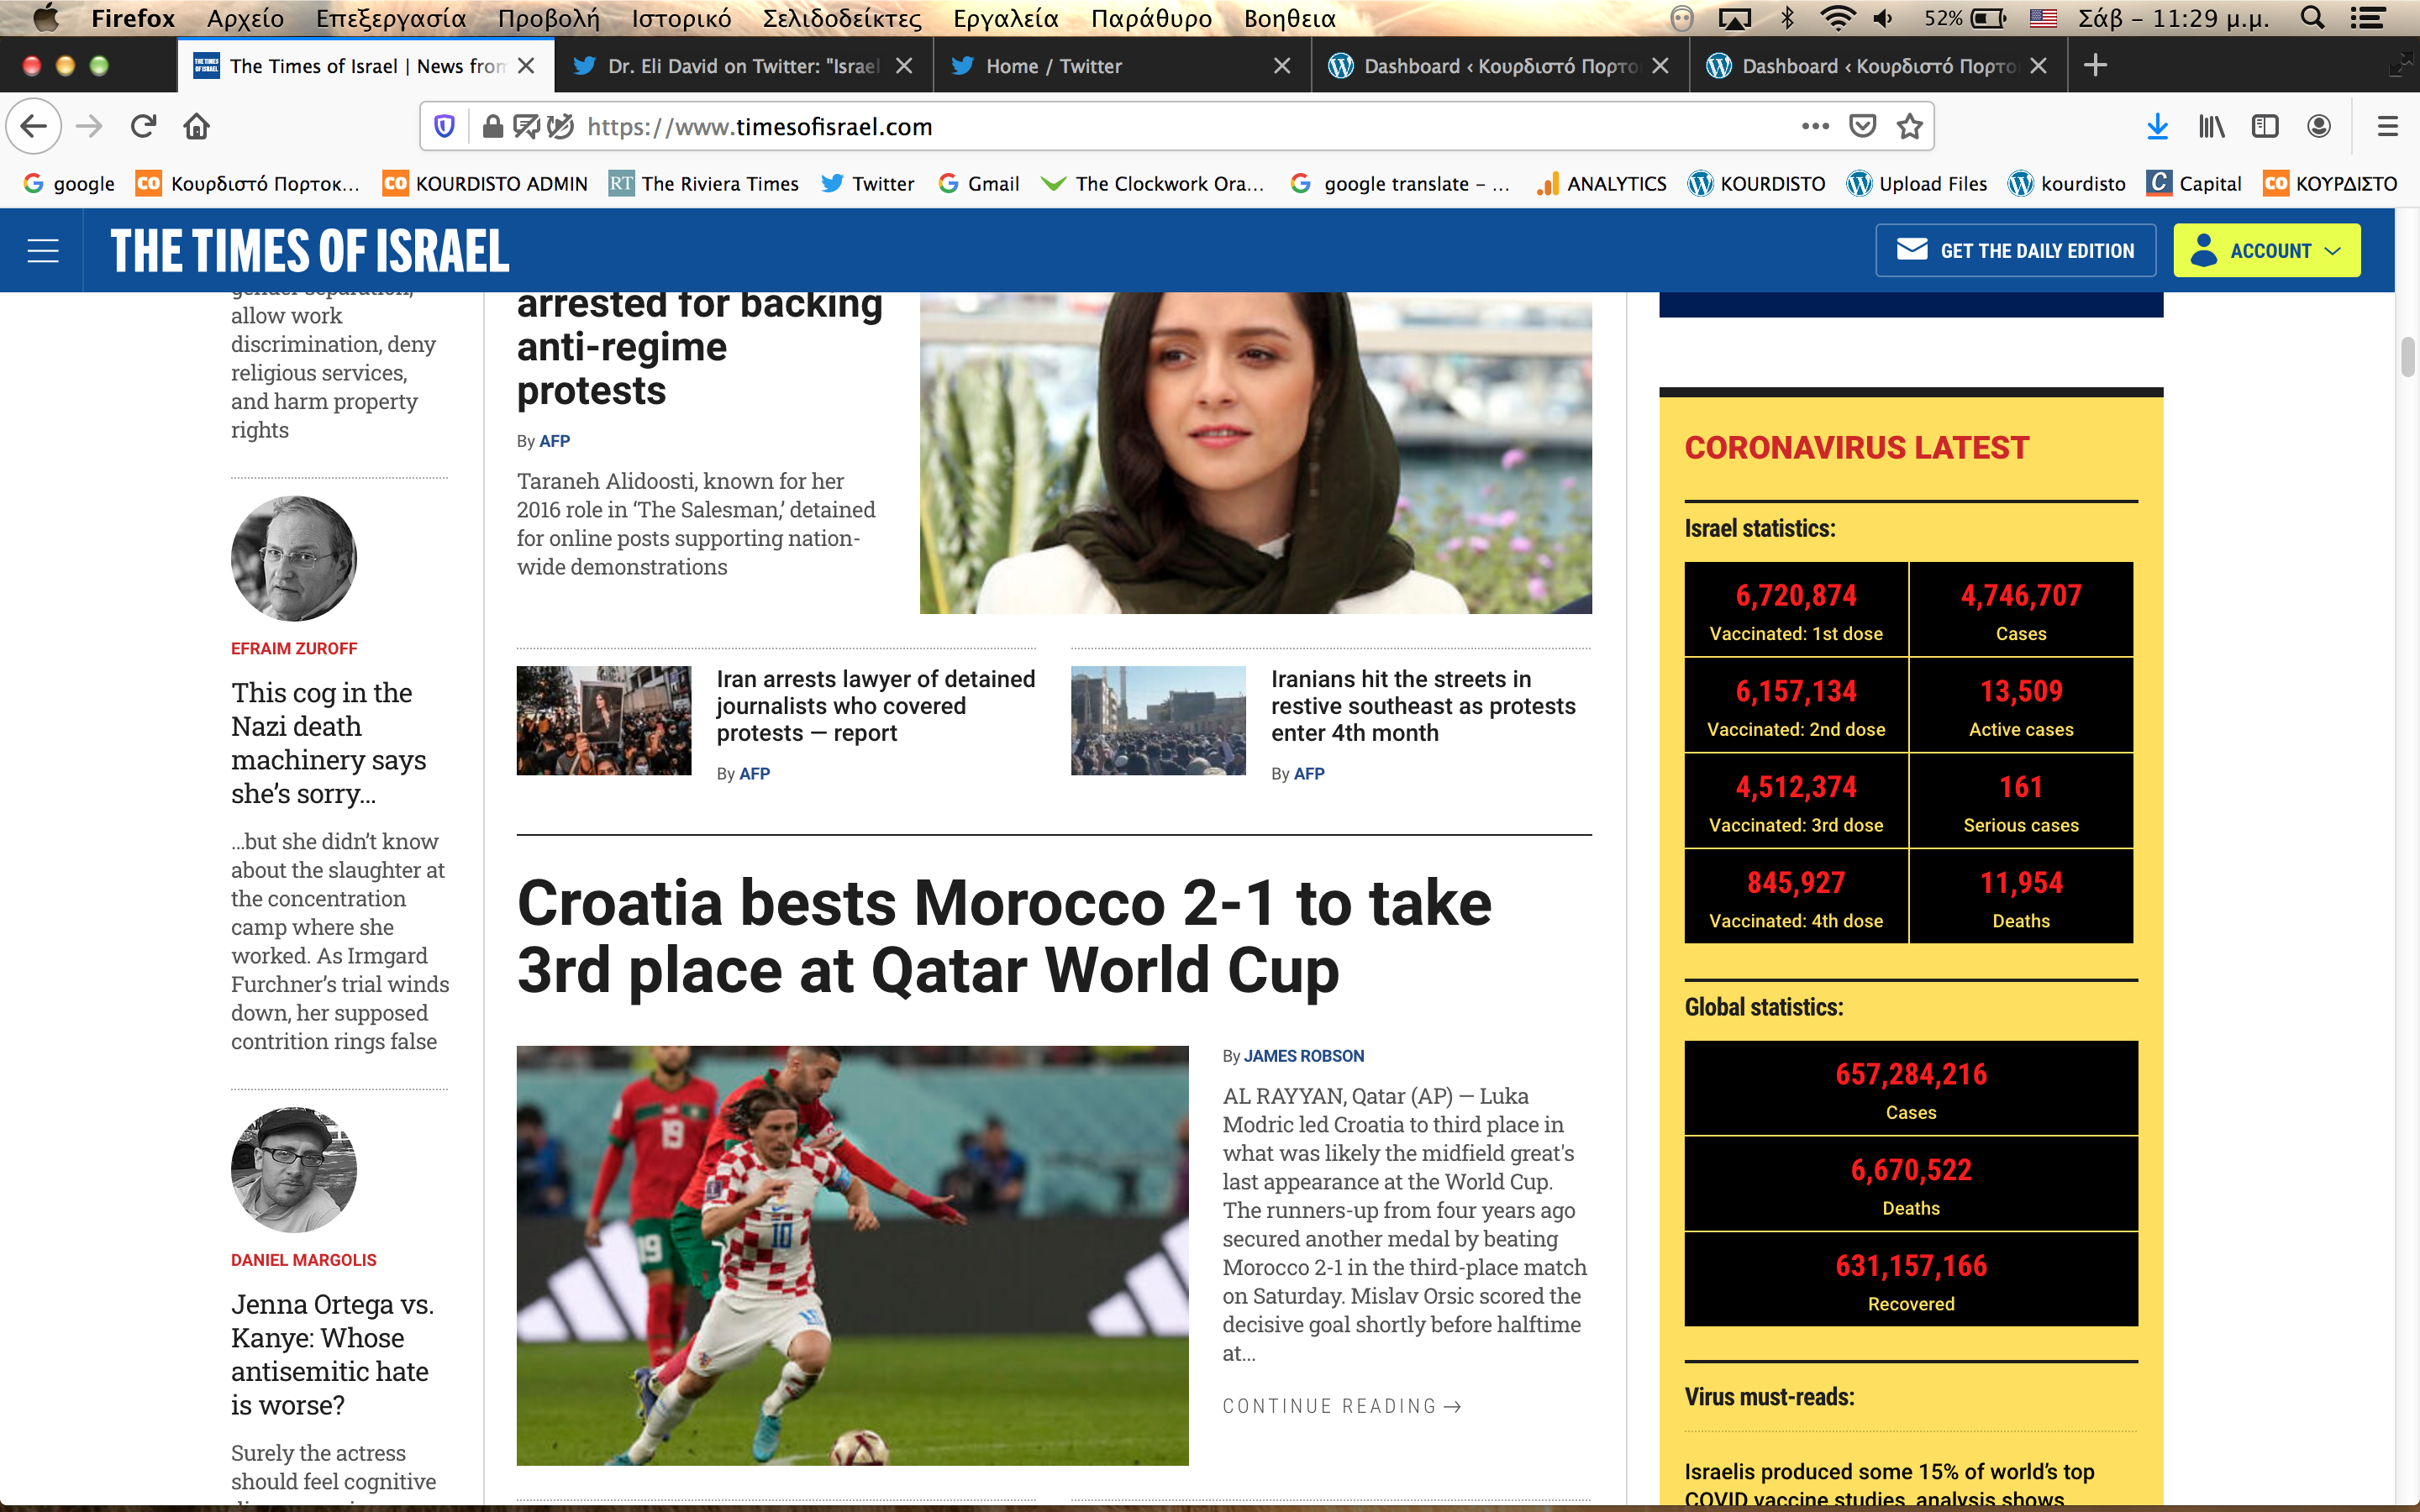Open the Jenna Ortega vs. Kanye blog post
The height and width of the screenshot is (1512, 2420).
[332, 1354]
